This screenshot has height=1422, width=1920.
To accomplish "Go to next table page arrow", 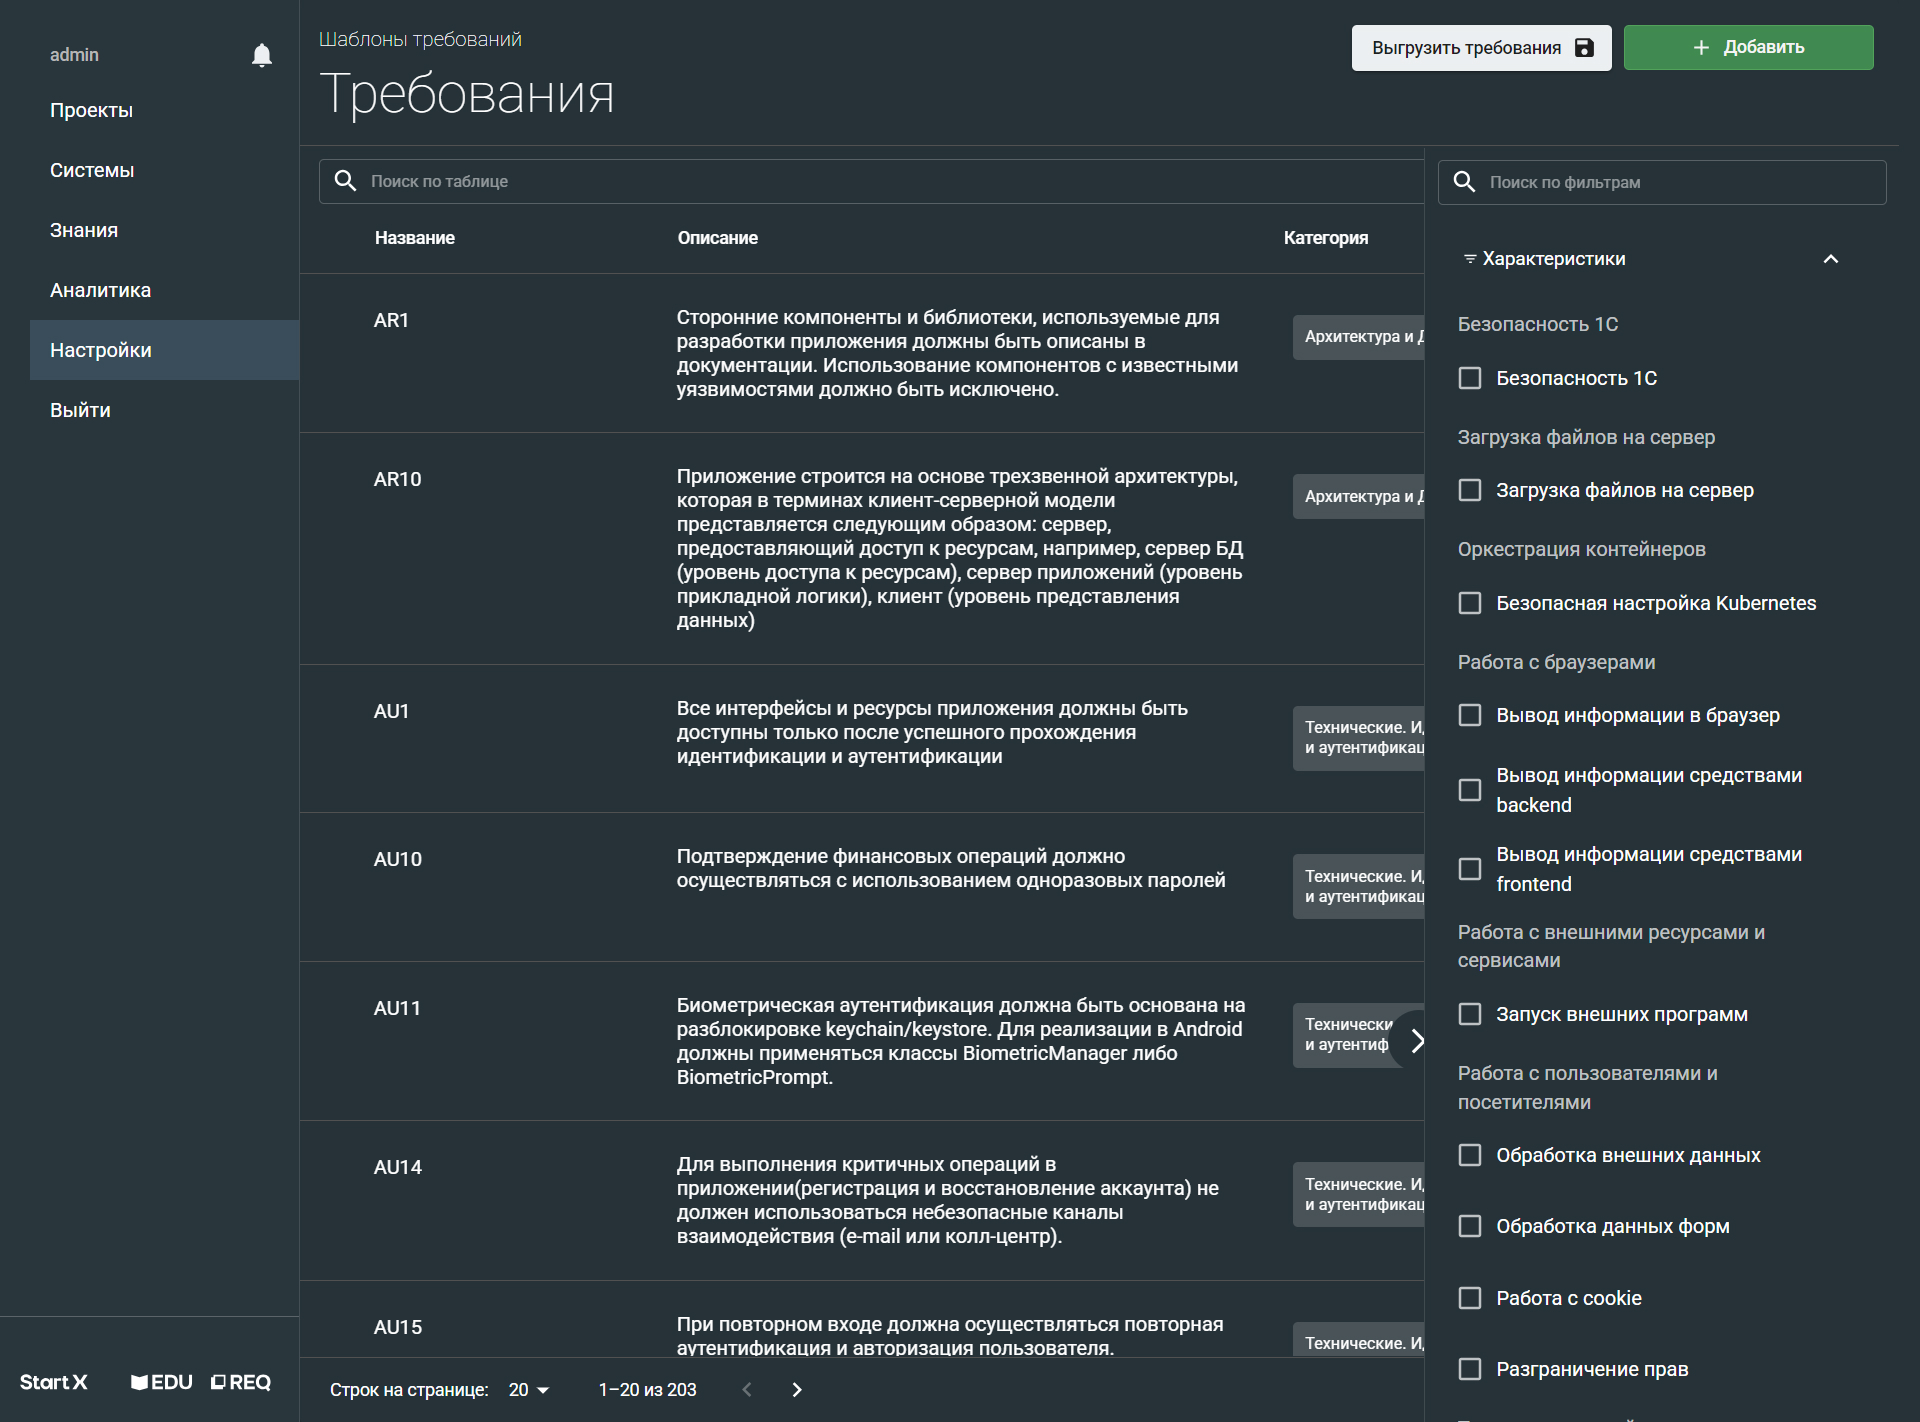I will 797,1390.
